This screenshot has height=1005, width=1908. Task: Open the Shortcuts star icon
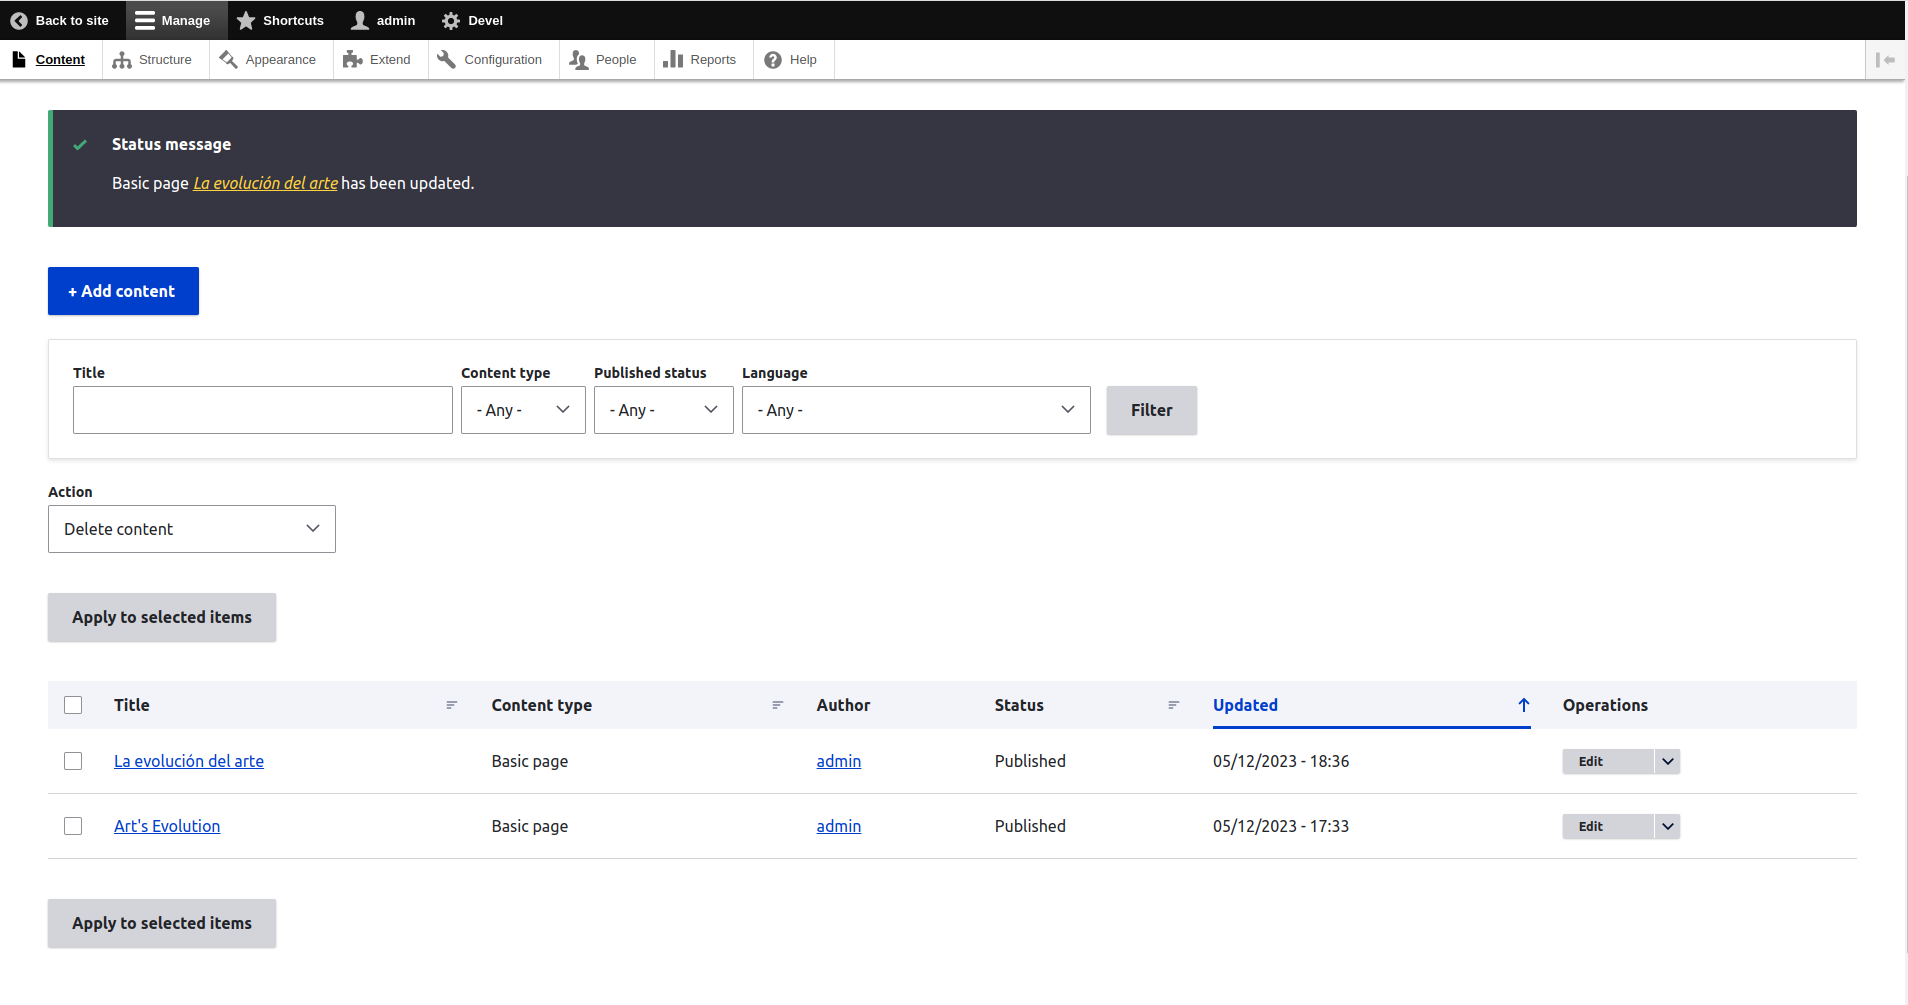tap(246, 20)
